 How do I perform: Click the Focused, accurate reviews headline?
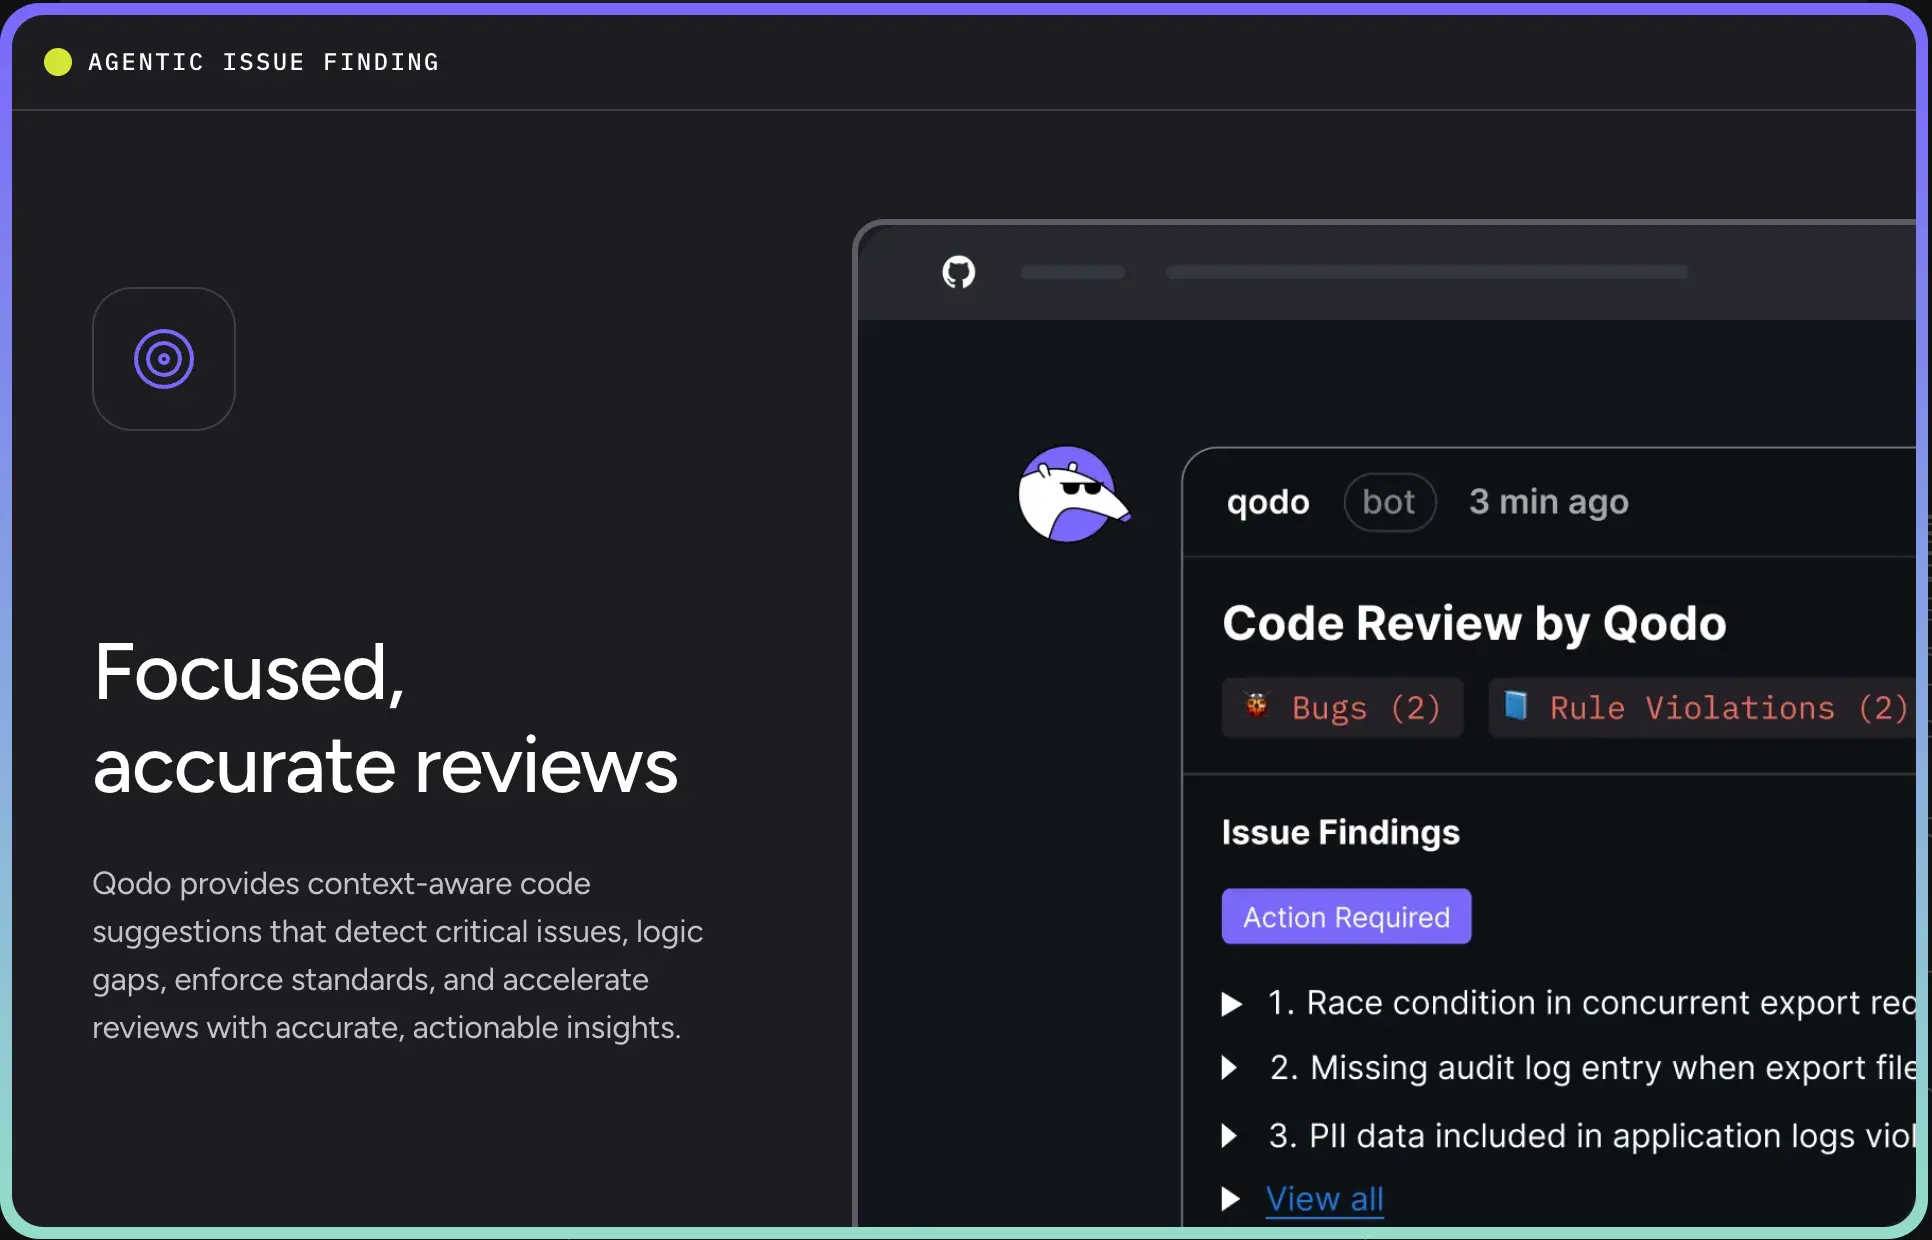(386, 718)
